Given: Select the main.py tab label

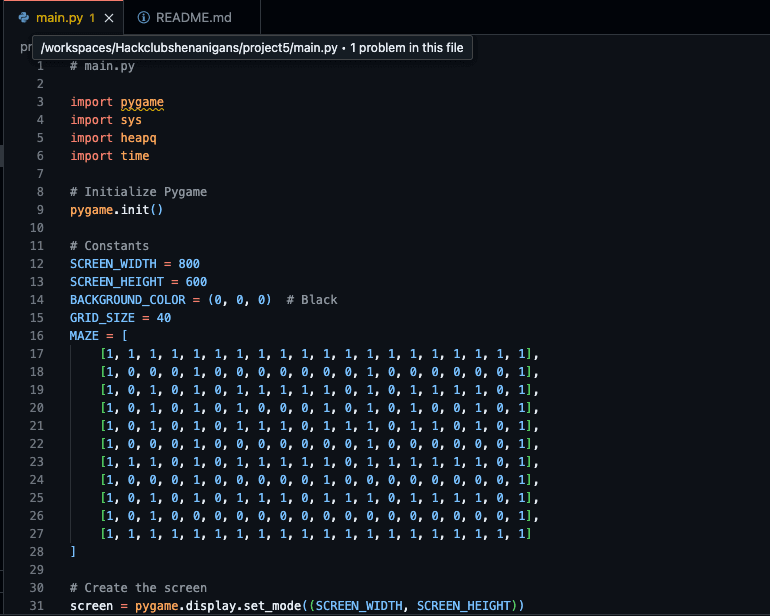Looking at the screenshot, I should tap(58, 18).
